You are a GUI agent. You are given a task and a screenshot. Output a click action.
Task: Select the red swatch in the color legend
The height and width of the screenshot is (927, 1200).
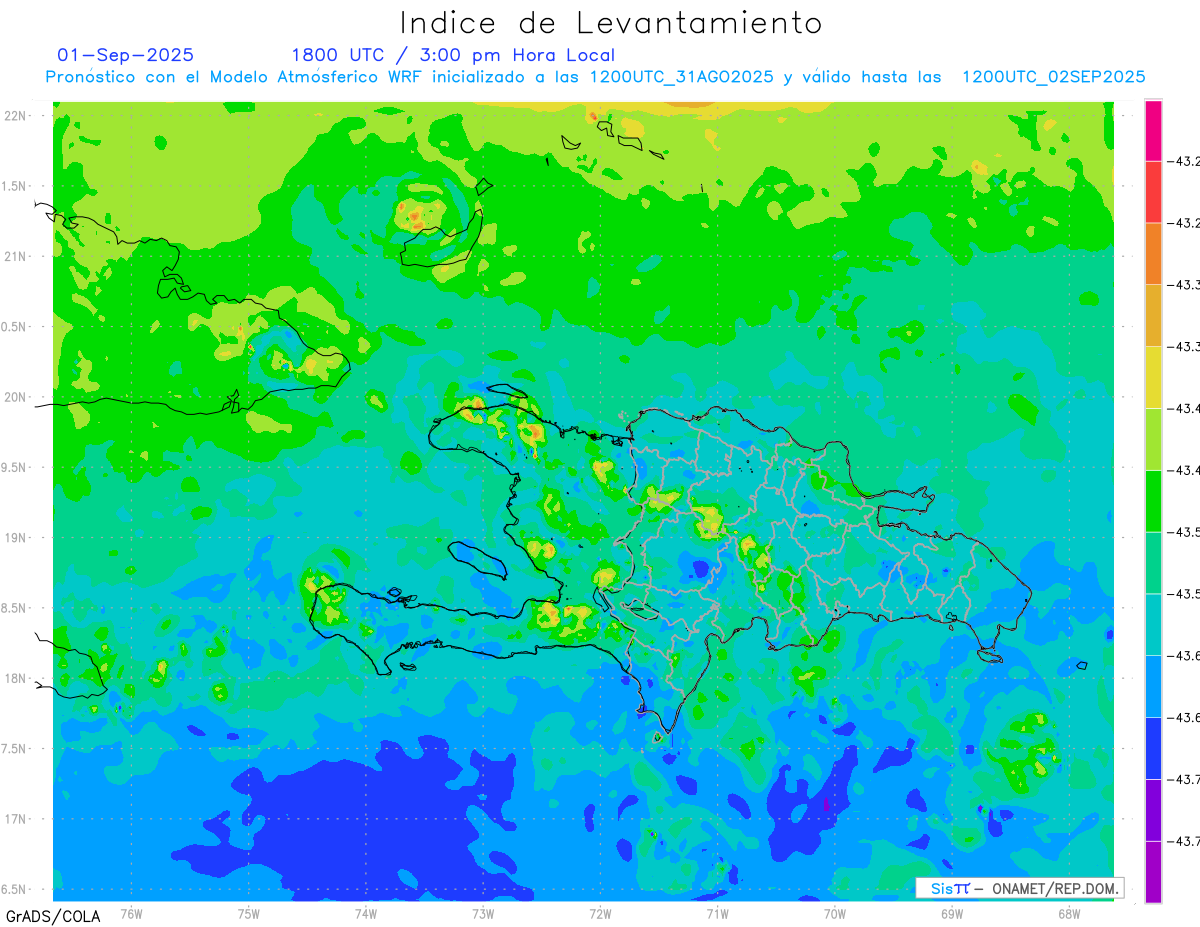[x=1153, y=191]
